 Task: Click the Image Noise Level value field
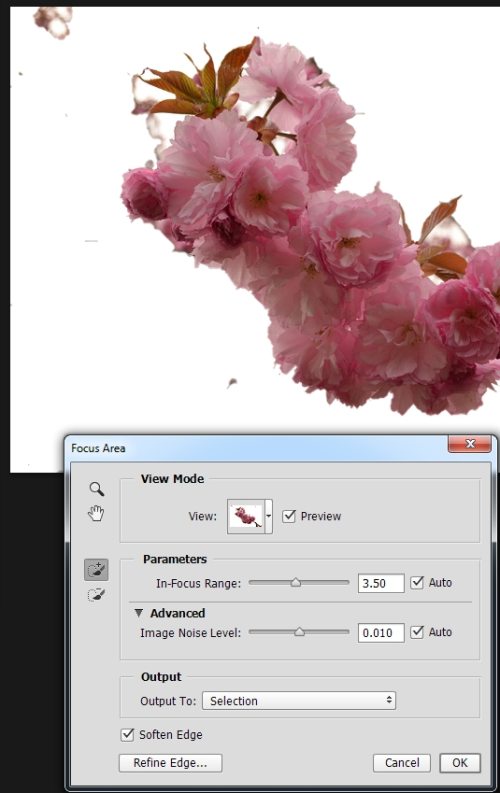381,633
